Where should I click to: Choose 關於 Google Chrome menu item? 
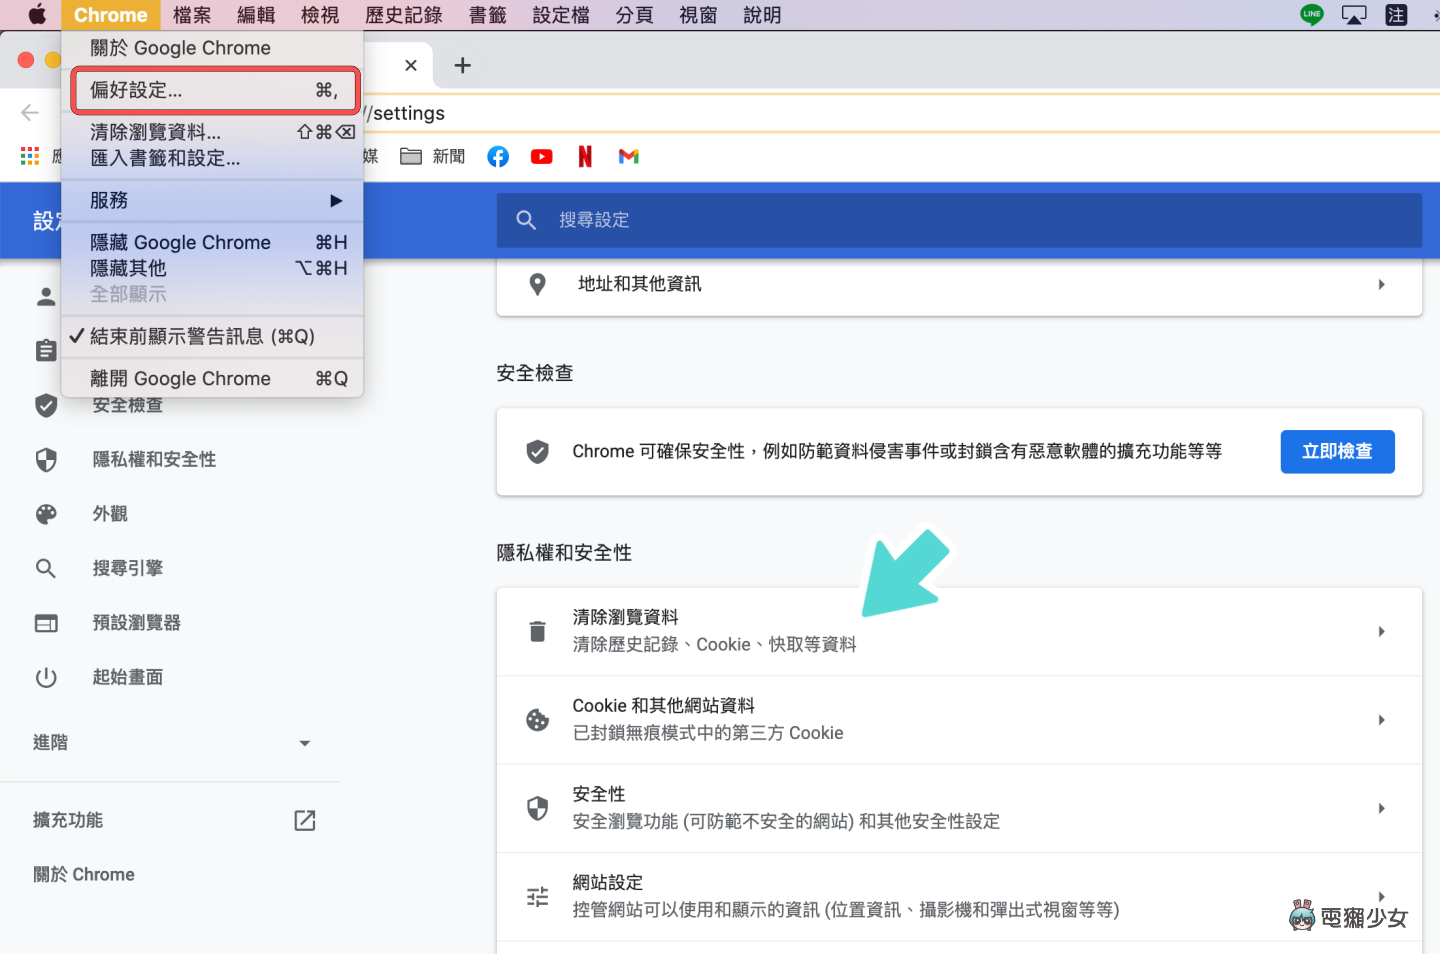[212, 48]
